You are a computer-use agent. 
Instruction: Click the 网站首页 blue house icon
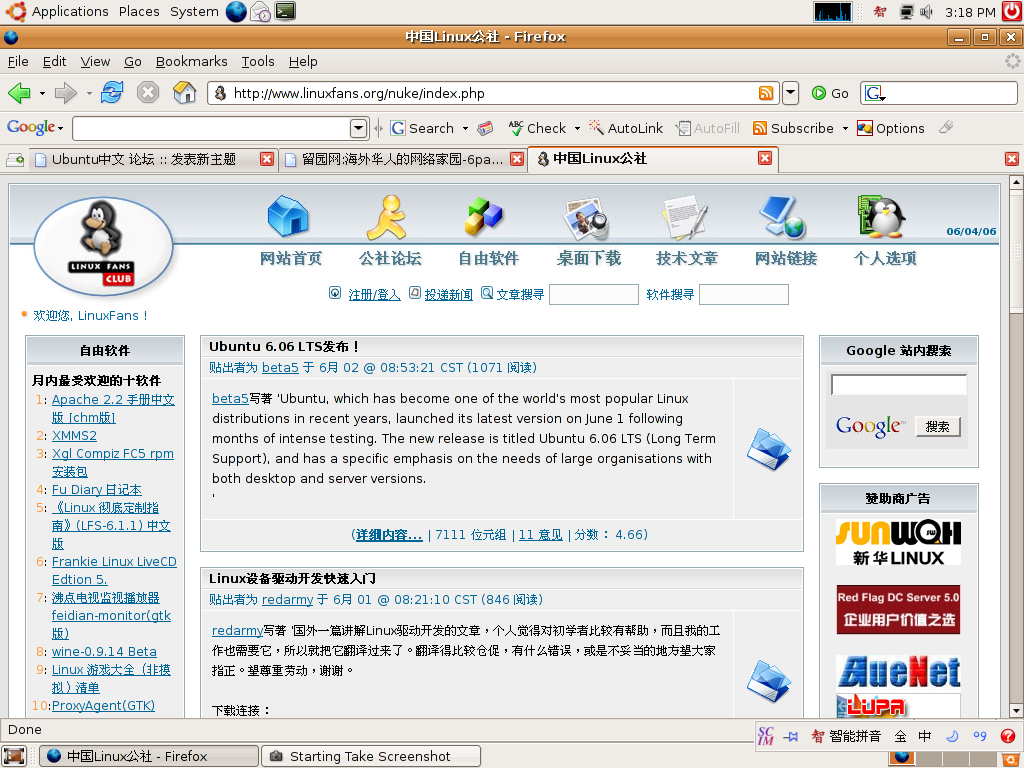(288, 216)
